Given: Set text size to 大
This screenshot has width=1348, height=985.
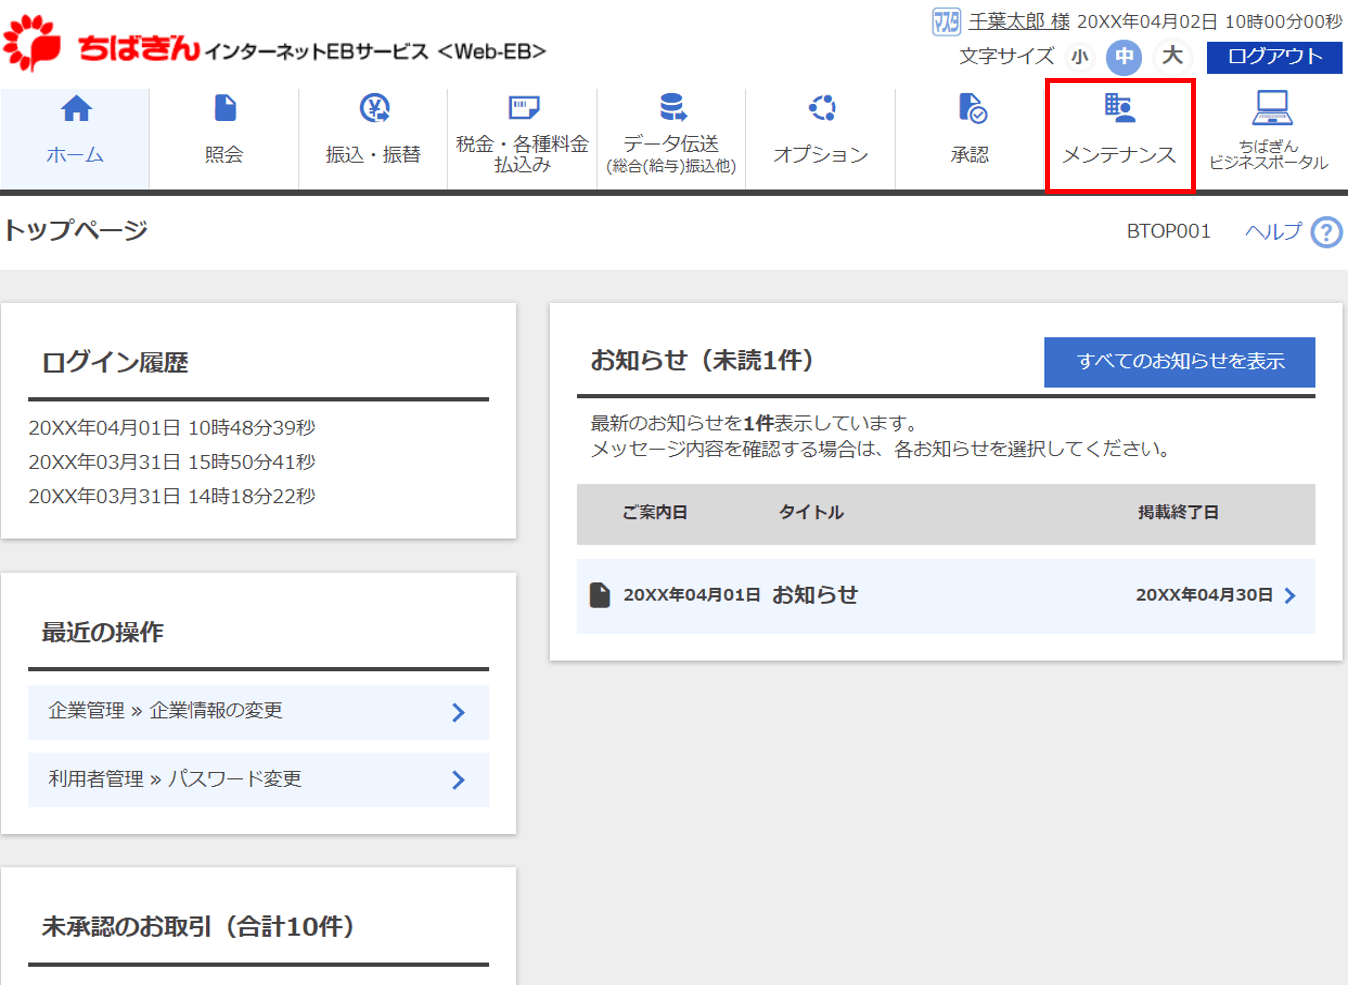Looking at the screenshot, I should point(1172,57).
